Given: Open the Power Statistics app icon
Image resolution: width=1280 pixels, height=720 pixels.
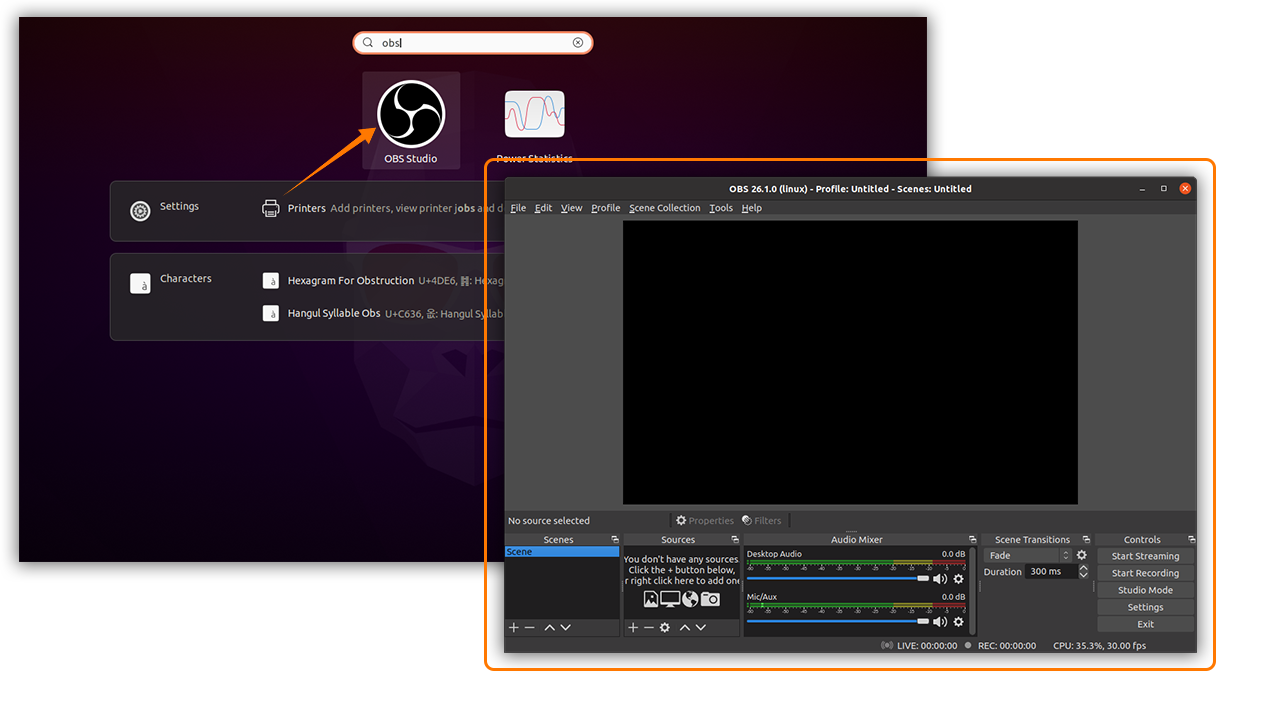Looking at the screenshot, I should (x=535, y=114).
